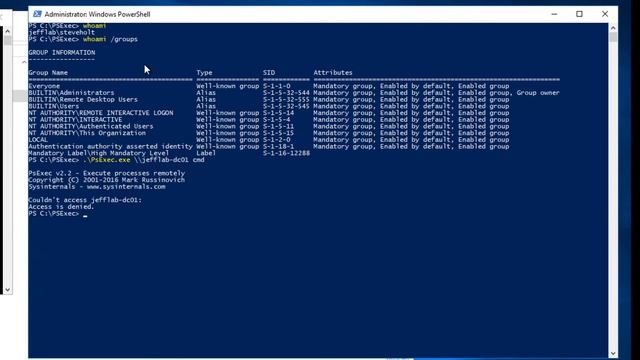Click 'NT AUTHORITY\This Organization' group name

[x=87, y=133]
